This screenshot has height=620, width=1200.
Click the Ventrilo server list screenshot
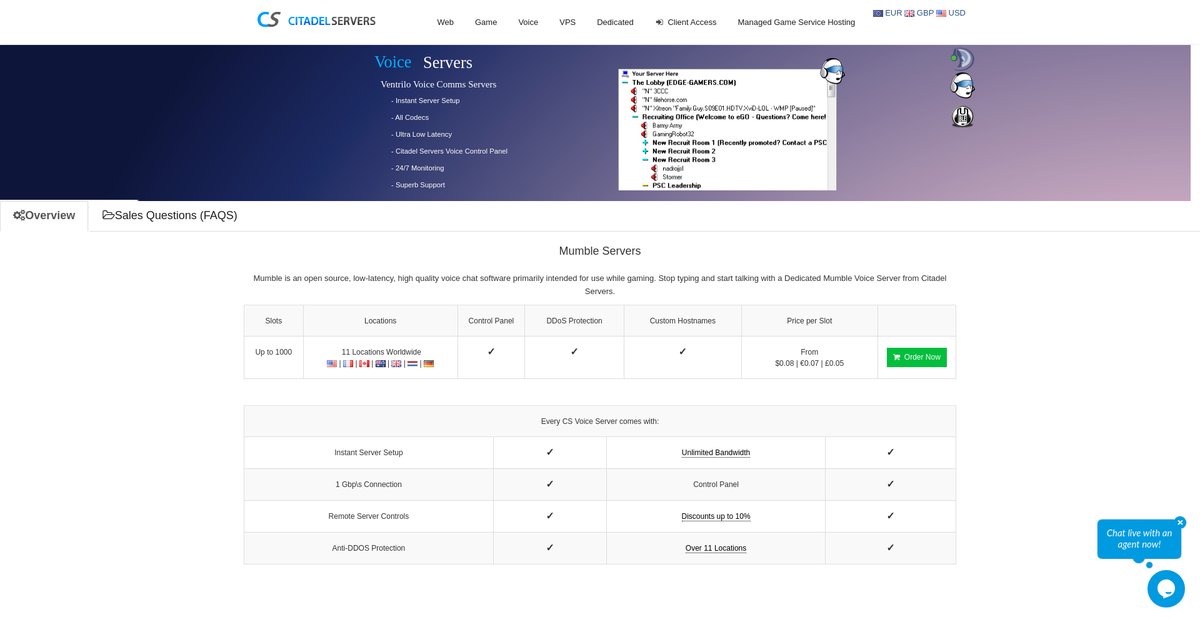(727, 129)
